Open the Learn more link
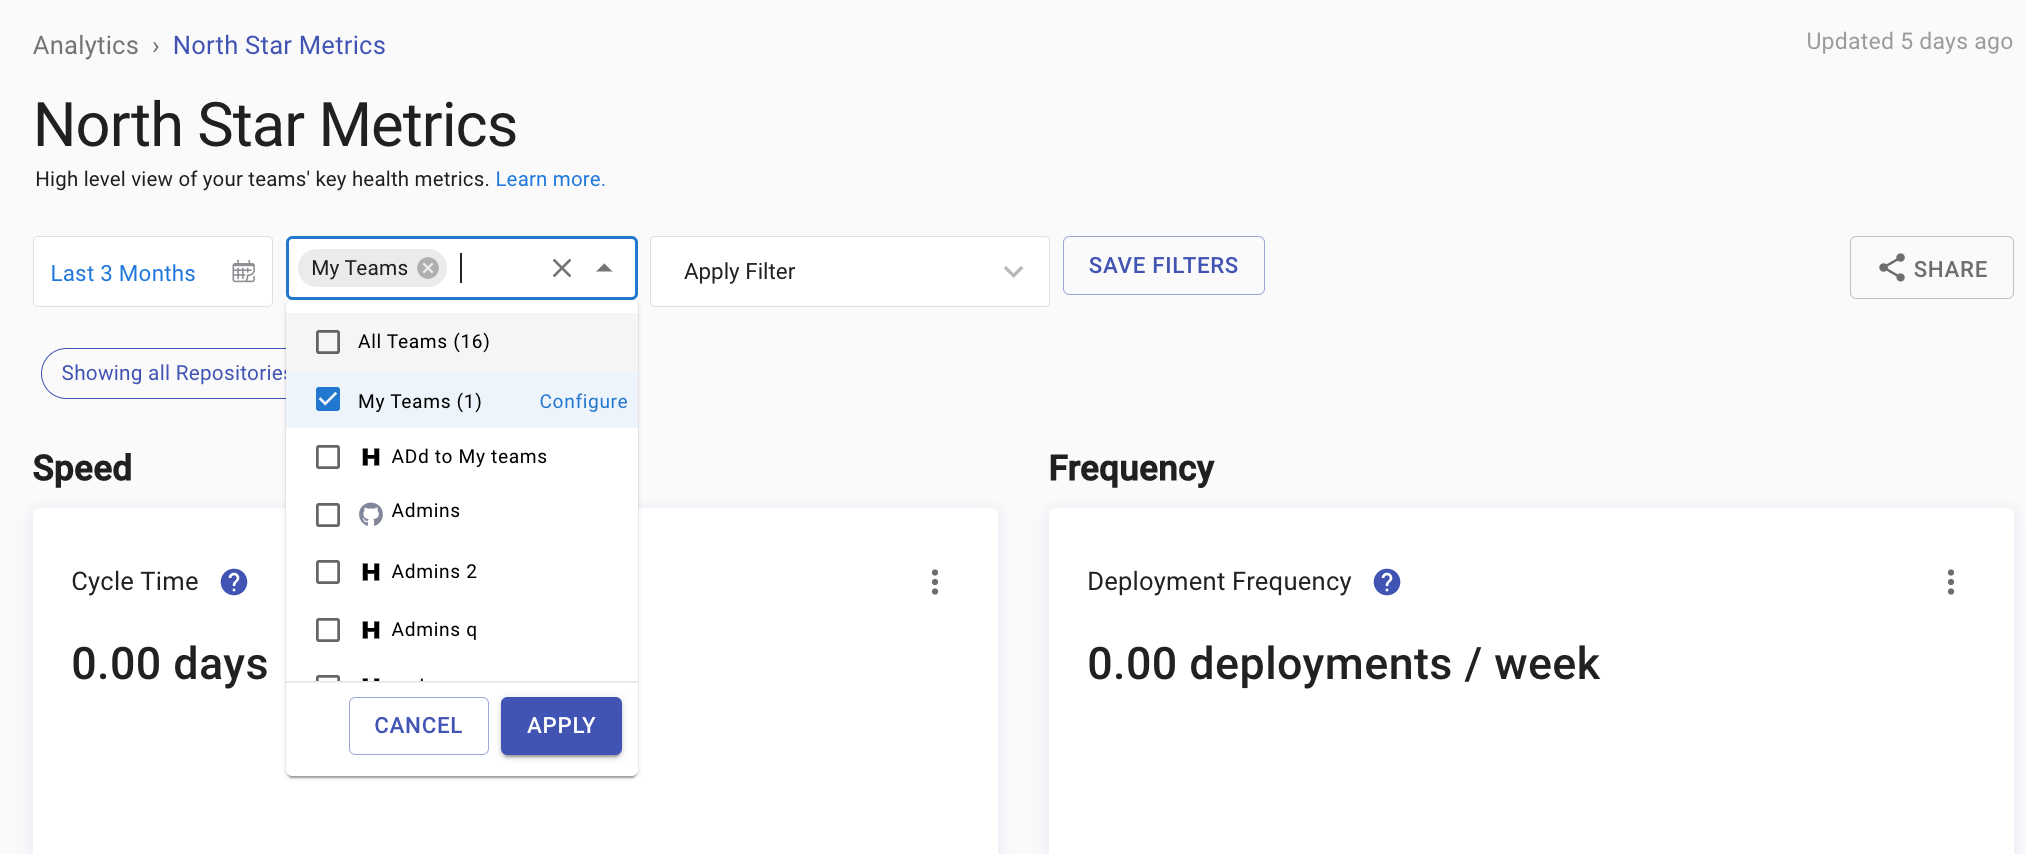 click(550, 179)
